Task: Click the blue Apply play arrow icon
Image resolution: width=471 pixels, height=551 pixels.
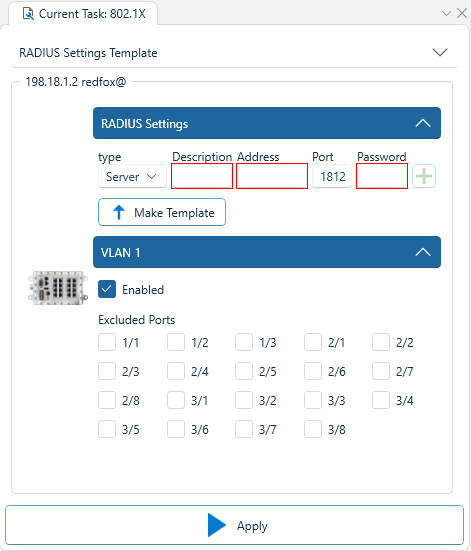Action: [217, 525]
